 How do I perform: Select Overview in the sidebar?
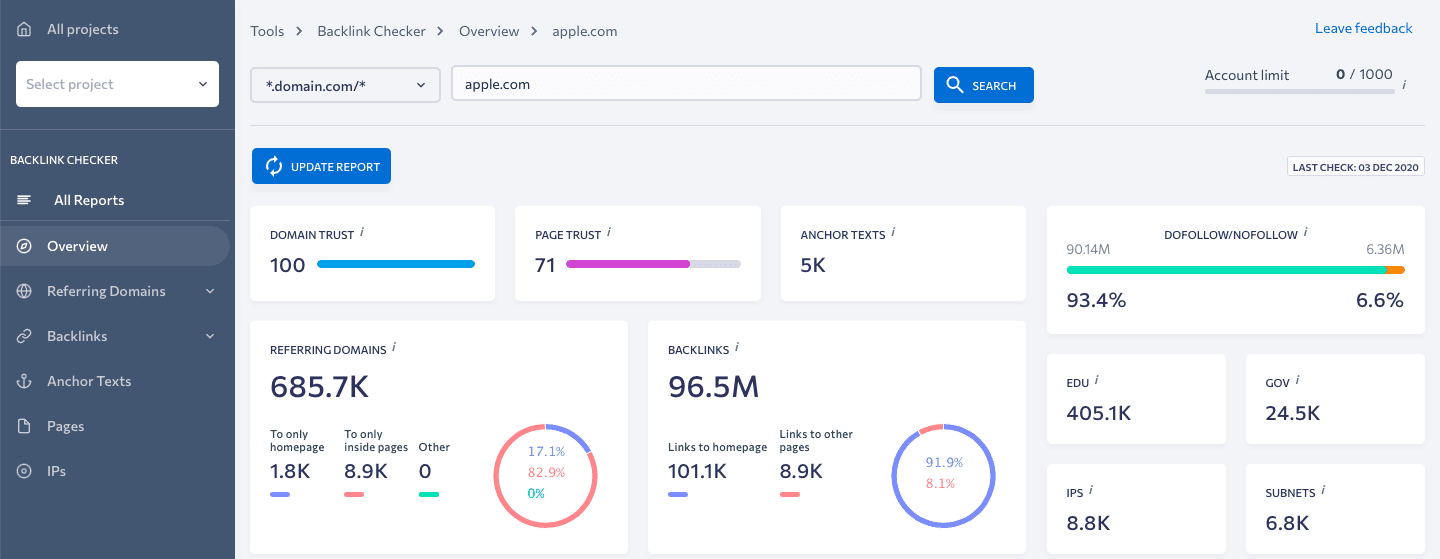[115, 246]
